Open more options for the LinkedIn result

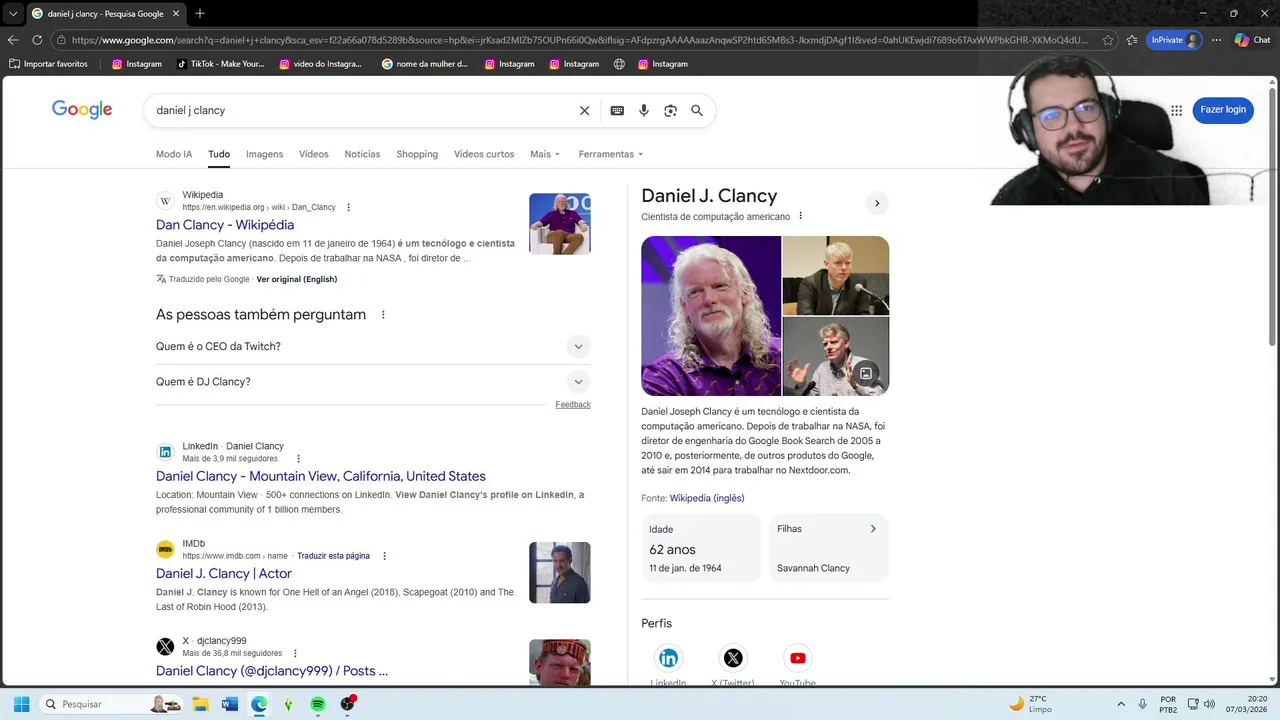pyautogui.click(x=298, y=459)
